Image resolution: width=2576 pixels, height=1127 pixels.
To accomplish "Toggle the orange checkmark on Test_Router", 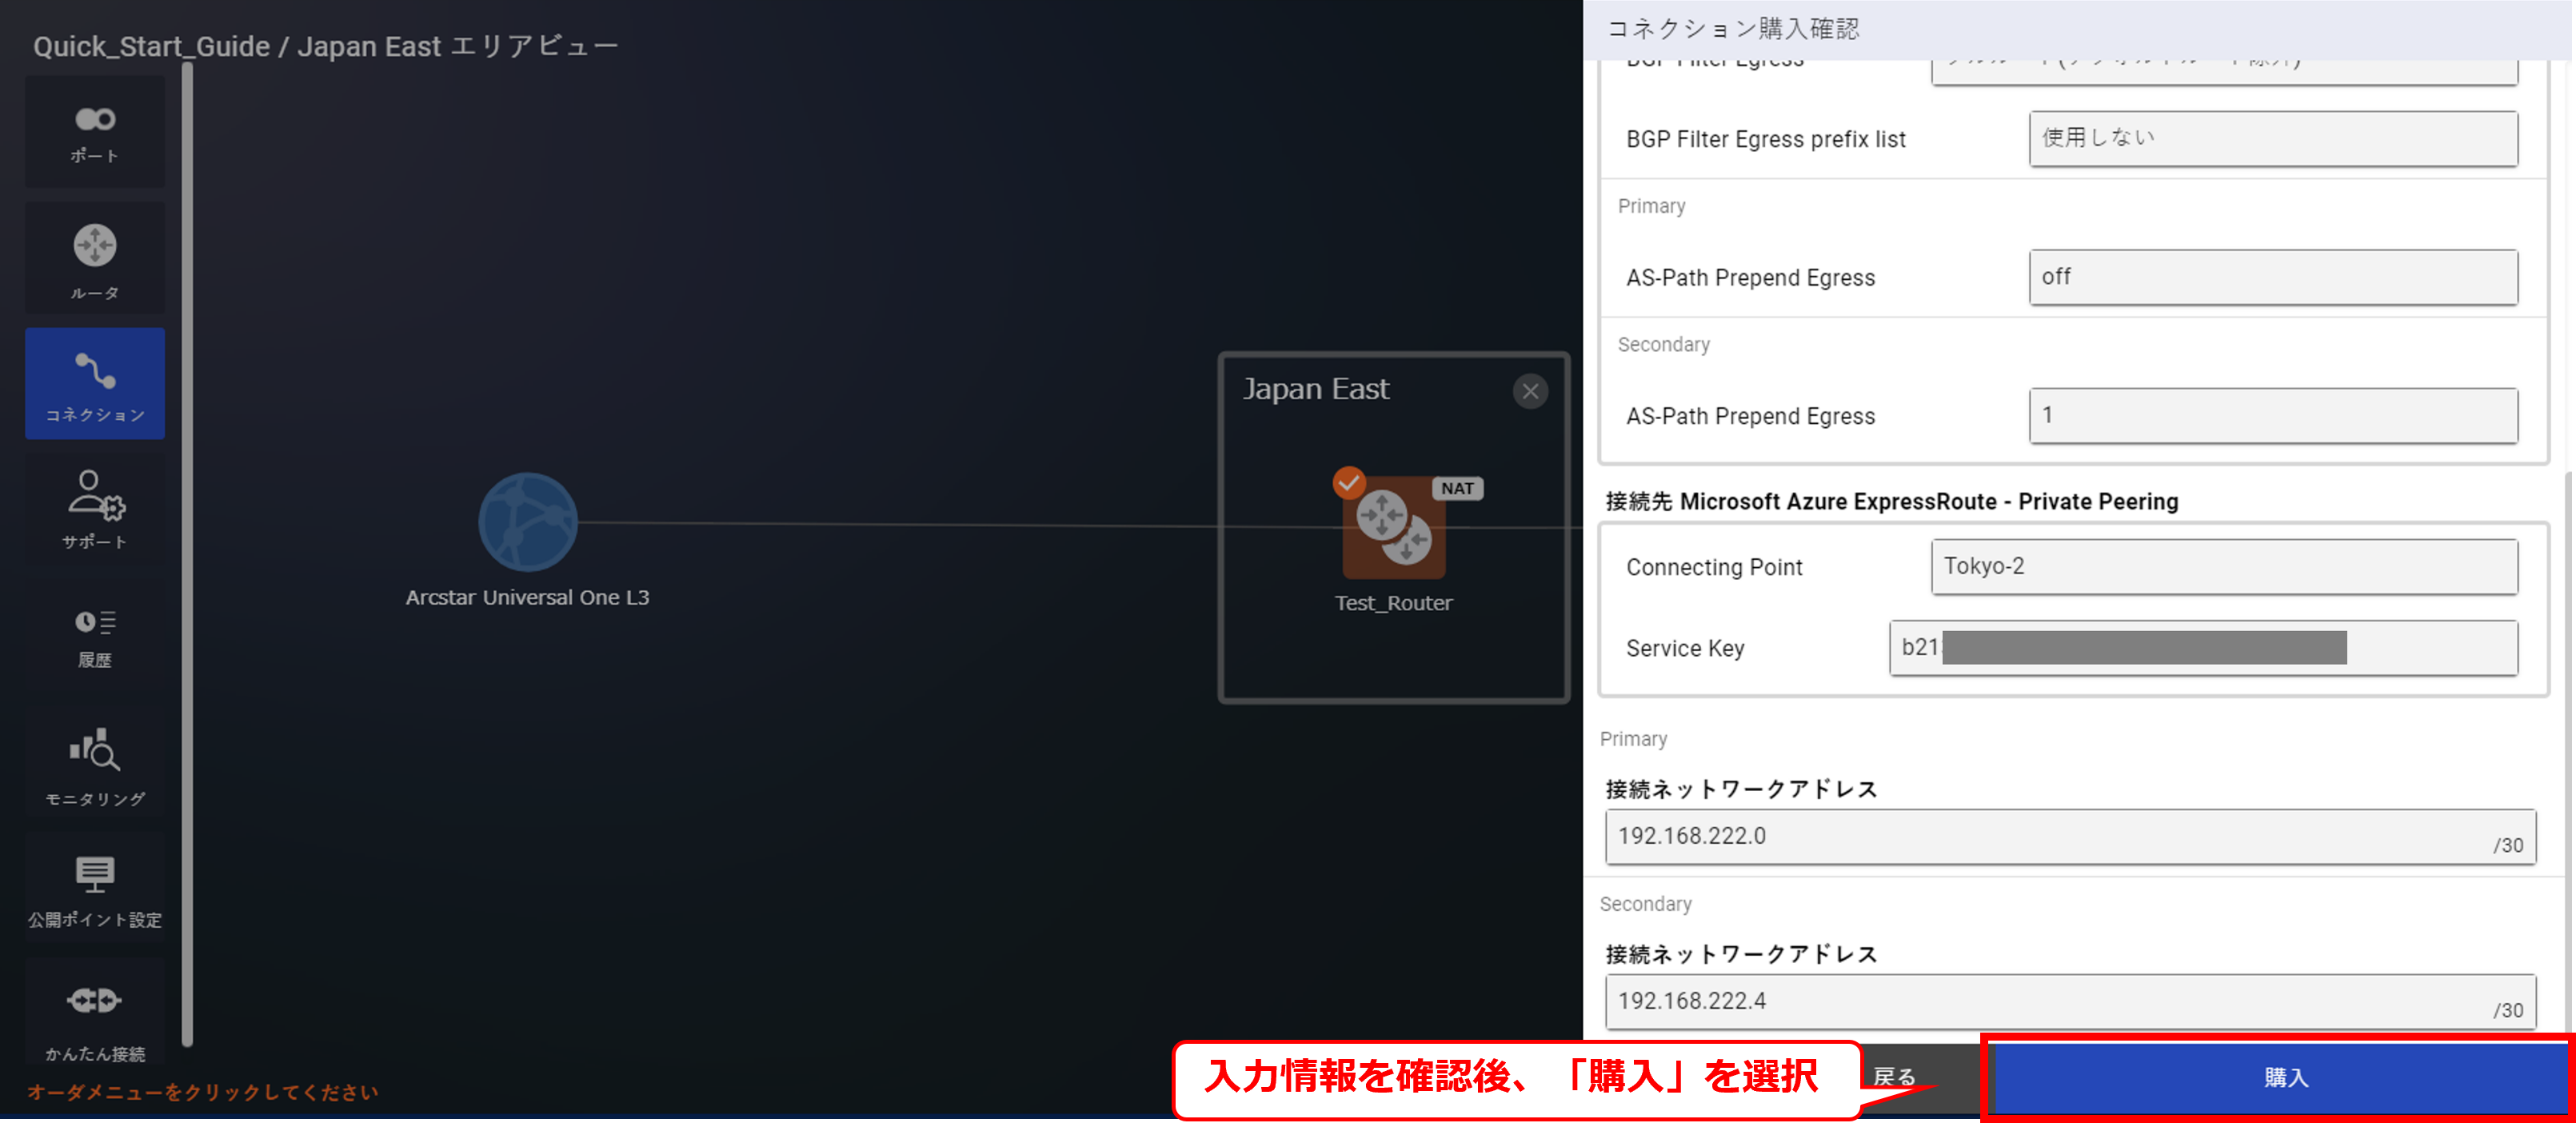I will point(1348,483).
